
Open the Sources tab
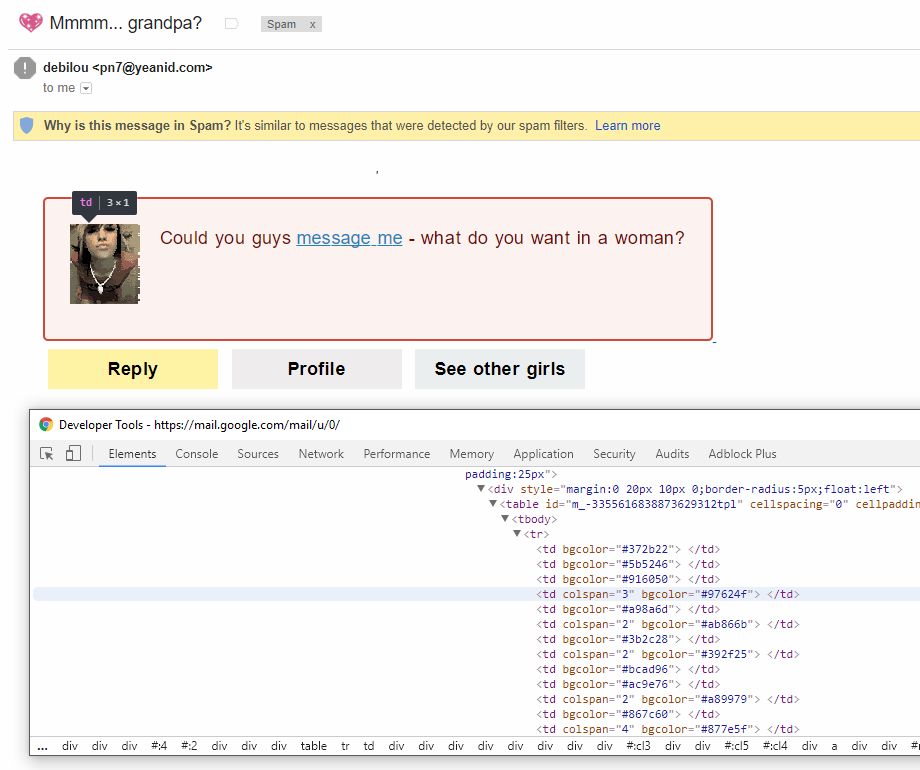[258, 454]
